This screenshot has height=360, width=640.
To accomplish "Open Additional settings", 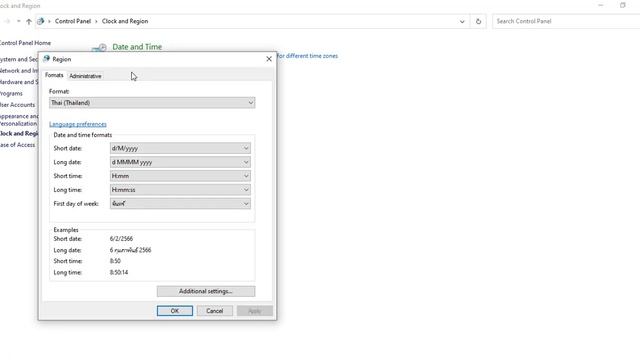I will click(206, 291).
